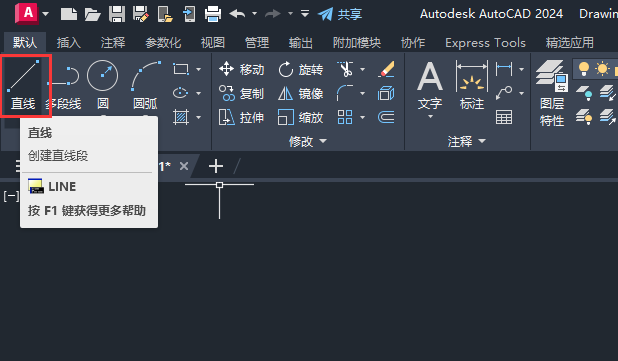618x361 pixels.
Task: Expand the rectangle tool dropdown arrow
Action: coord(198,69)
